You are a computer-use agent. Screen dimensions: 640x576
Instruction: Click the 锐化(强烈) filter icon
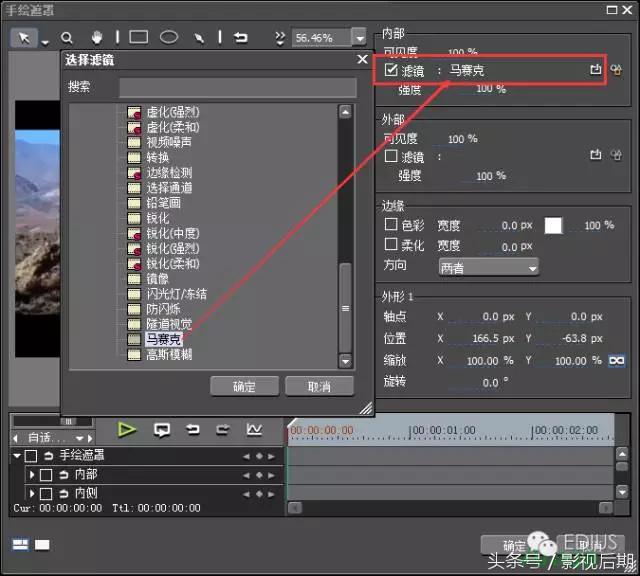134,248
